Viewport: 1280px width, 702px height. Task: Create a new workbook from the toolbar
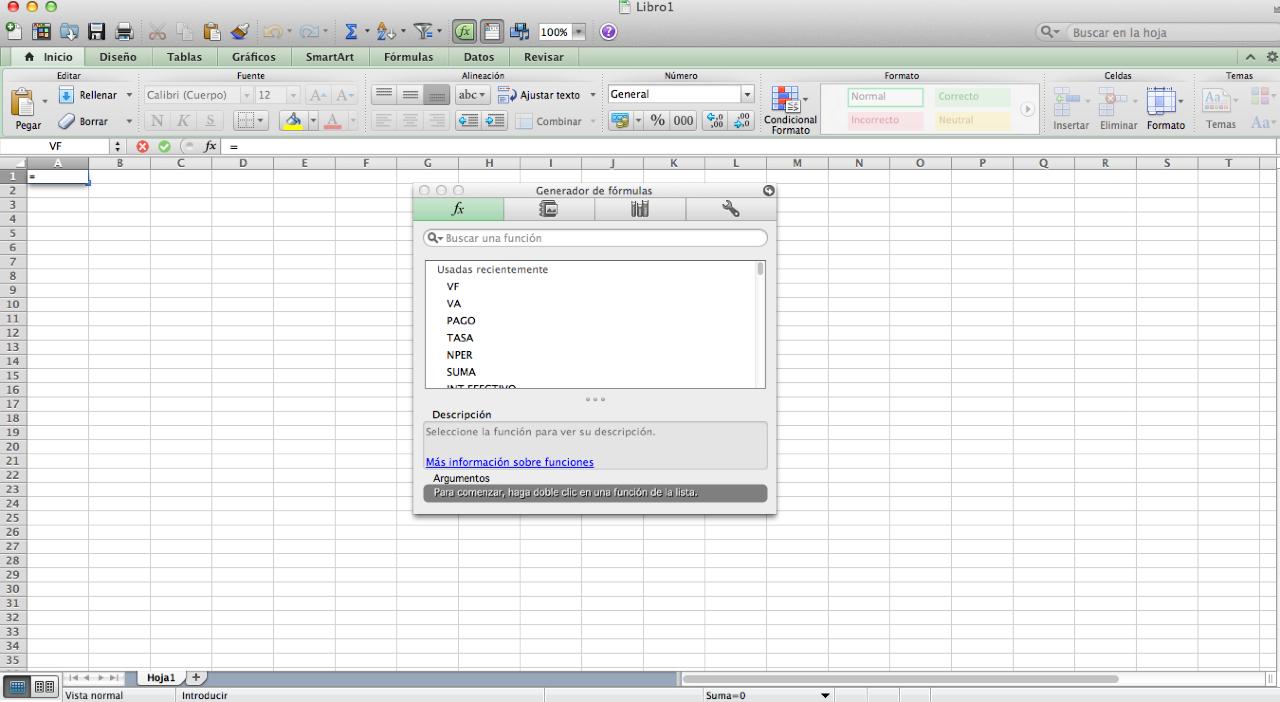pos(14,31)
